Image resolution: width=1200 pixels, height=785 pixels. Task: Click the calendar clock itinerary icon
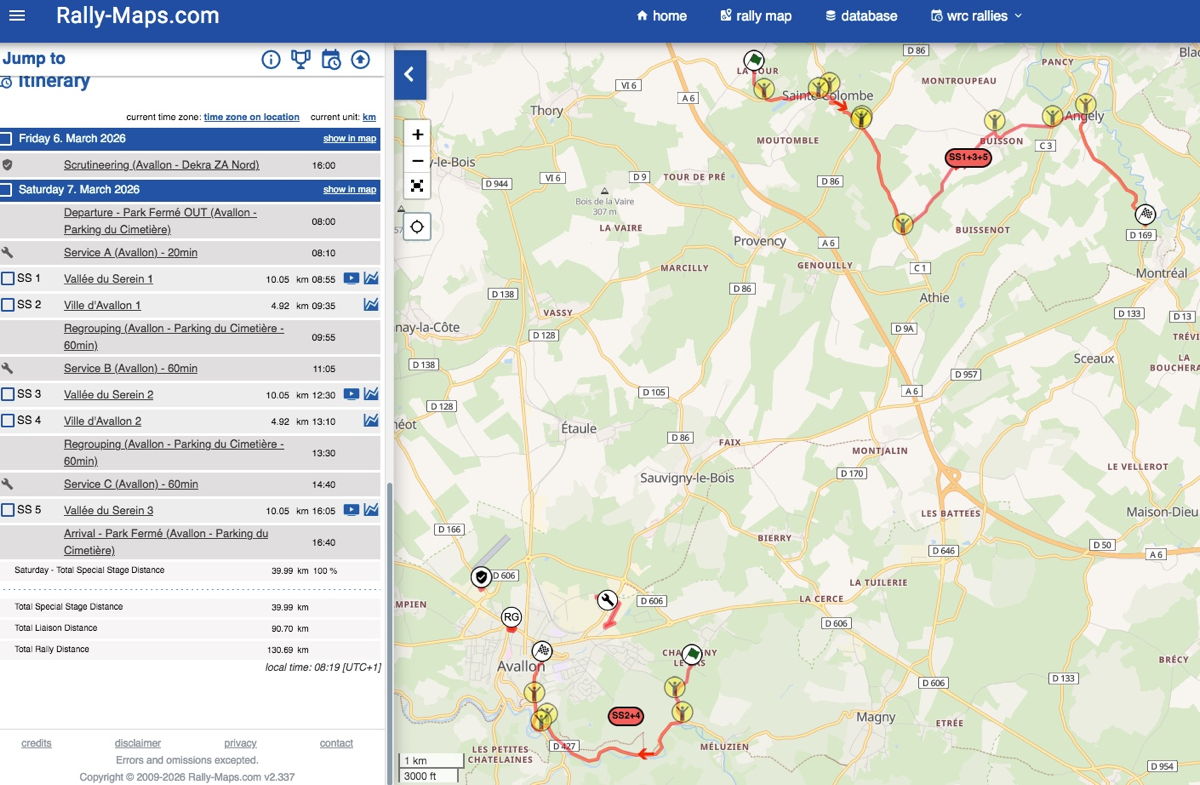331,60
